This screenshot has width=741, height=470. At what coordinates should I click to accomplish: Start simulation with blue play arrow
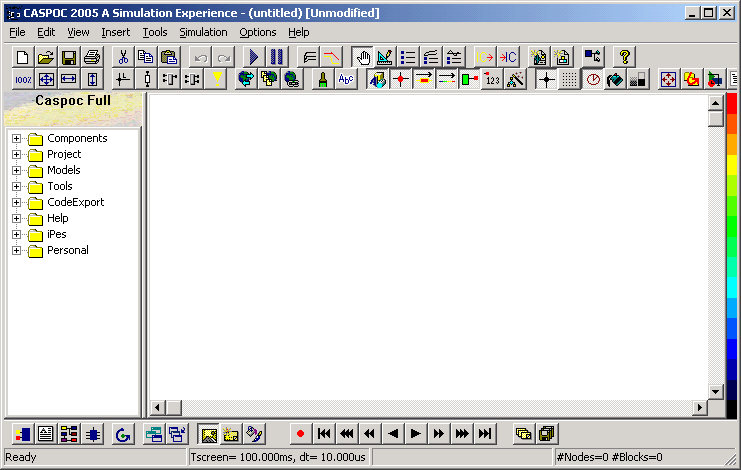(x=254, y=57)
